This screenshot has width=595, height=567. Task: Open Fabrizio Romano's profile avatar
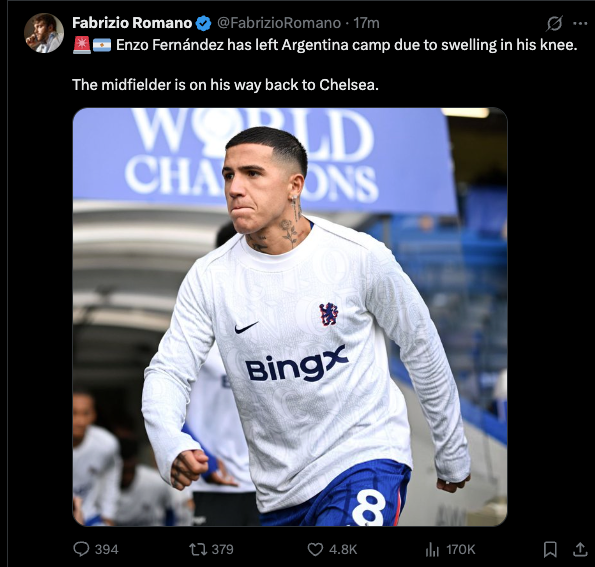click(44, 33)
